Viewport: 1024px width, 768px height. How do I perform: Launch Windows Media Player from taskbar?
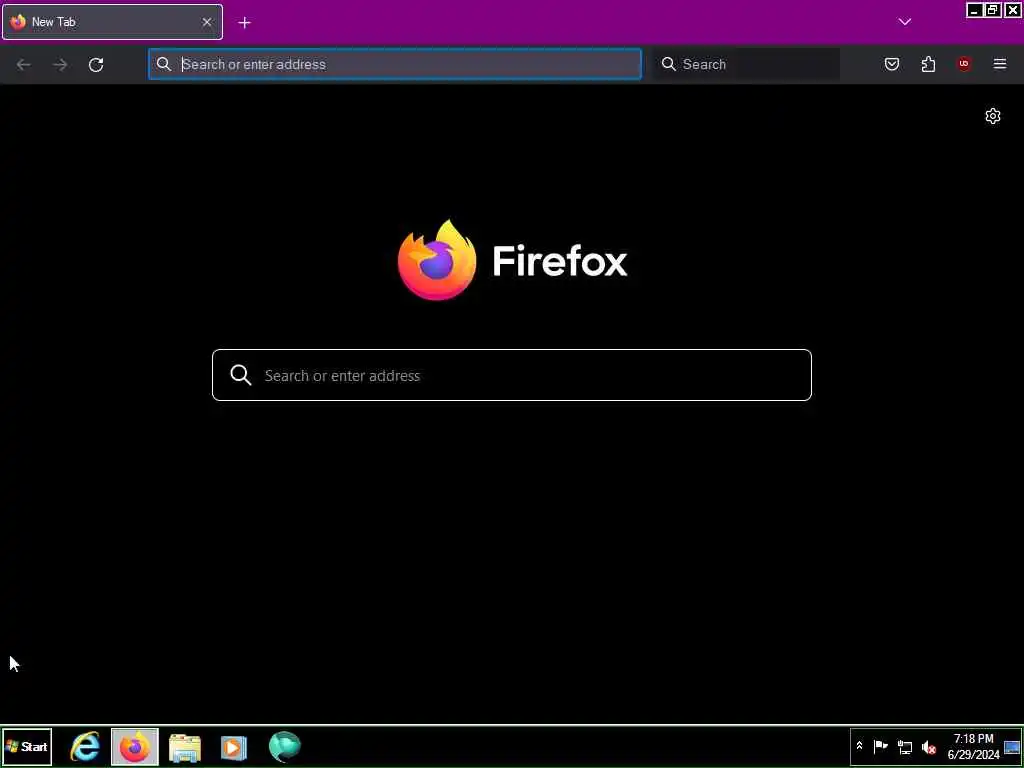[x=234, y=748]
